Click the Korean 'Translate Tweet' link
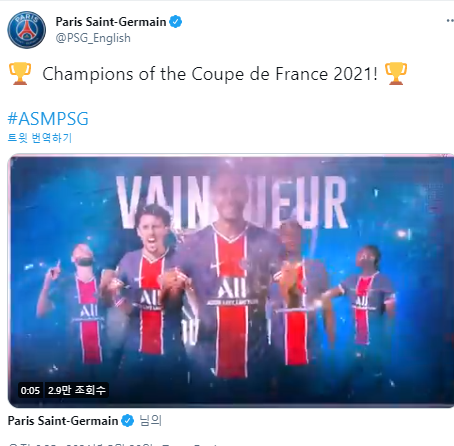The height and width of the screenshot is (446, 454). pos(40,138)
